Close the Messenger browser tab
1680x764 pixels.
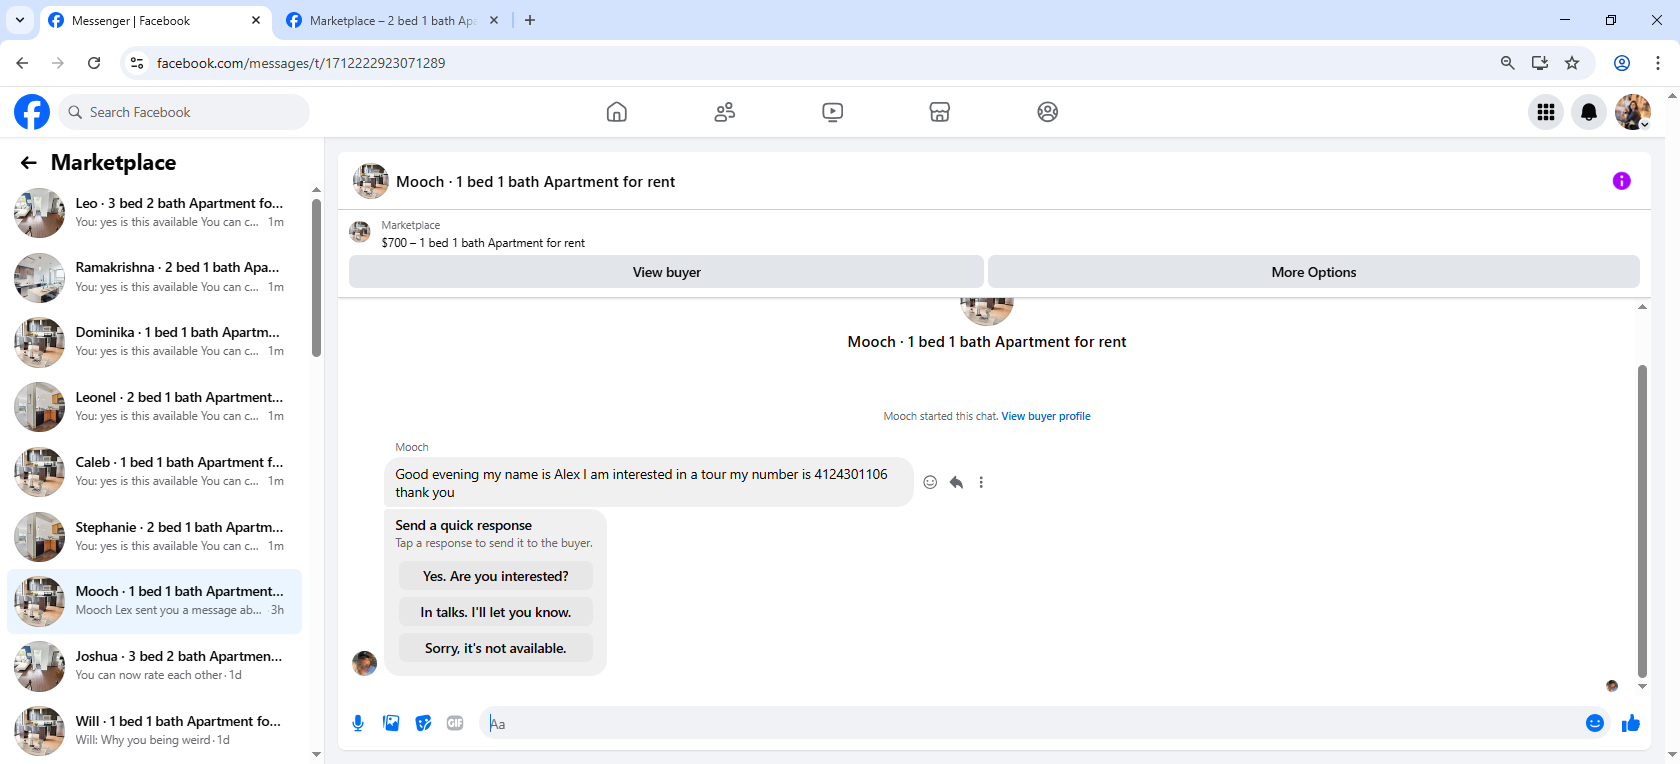click(256, 20)
